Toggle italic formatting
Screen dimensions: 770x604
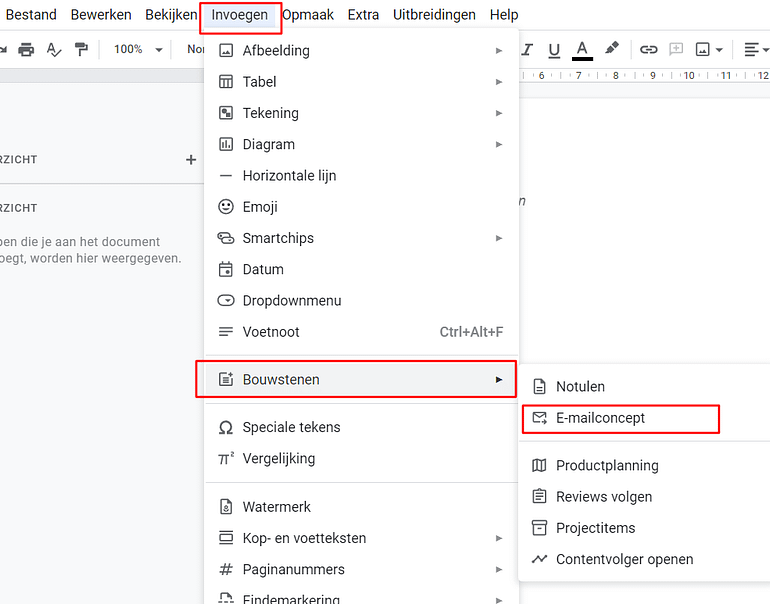pyautogui.click(x=527, y=50)
